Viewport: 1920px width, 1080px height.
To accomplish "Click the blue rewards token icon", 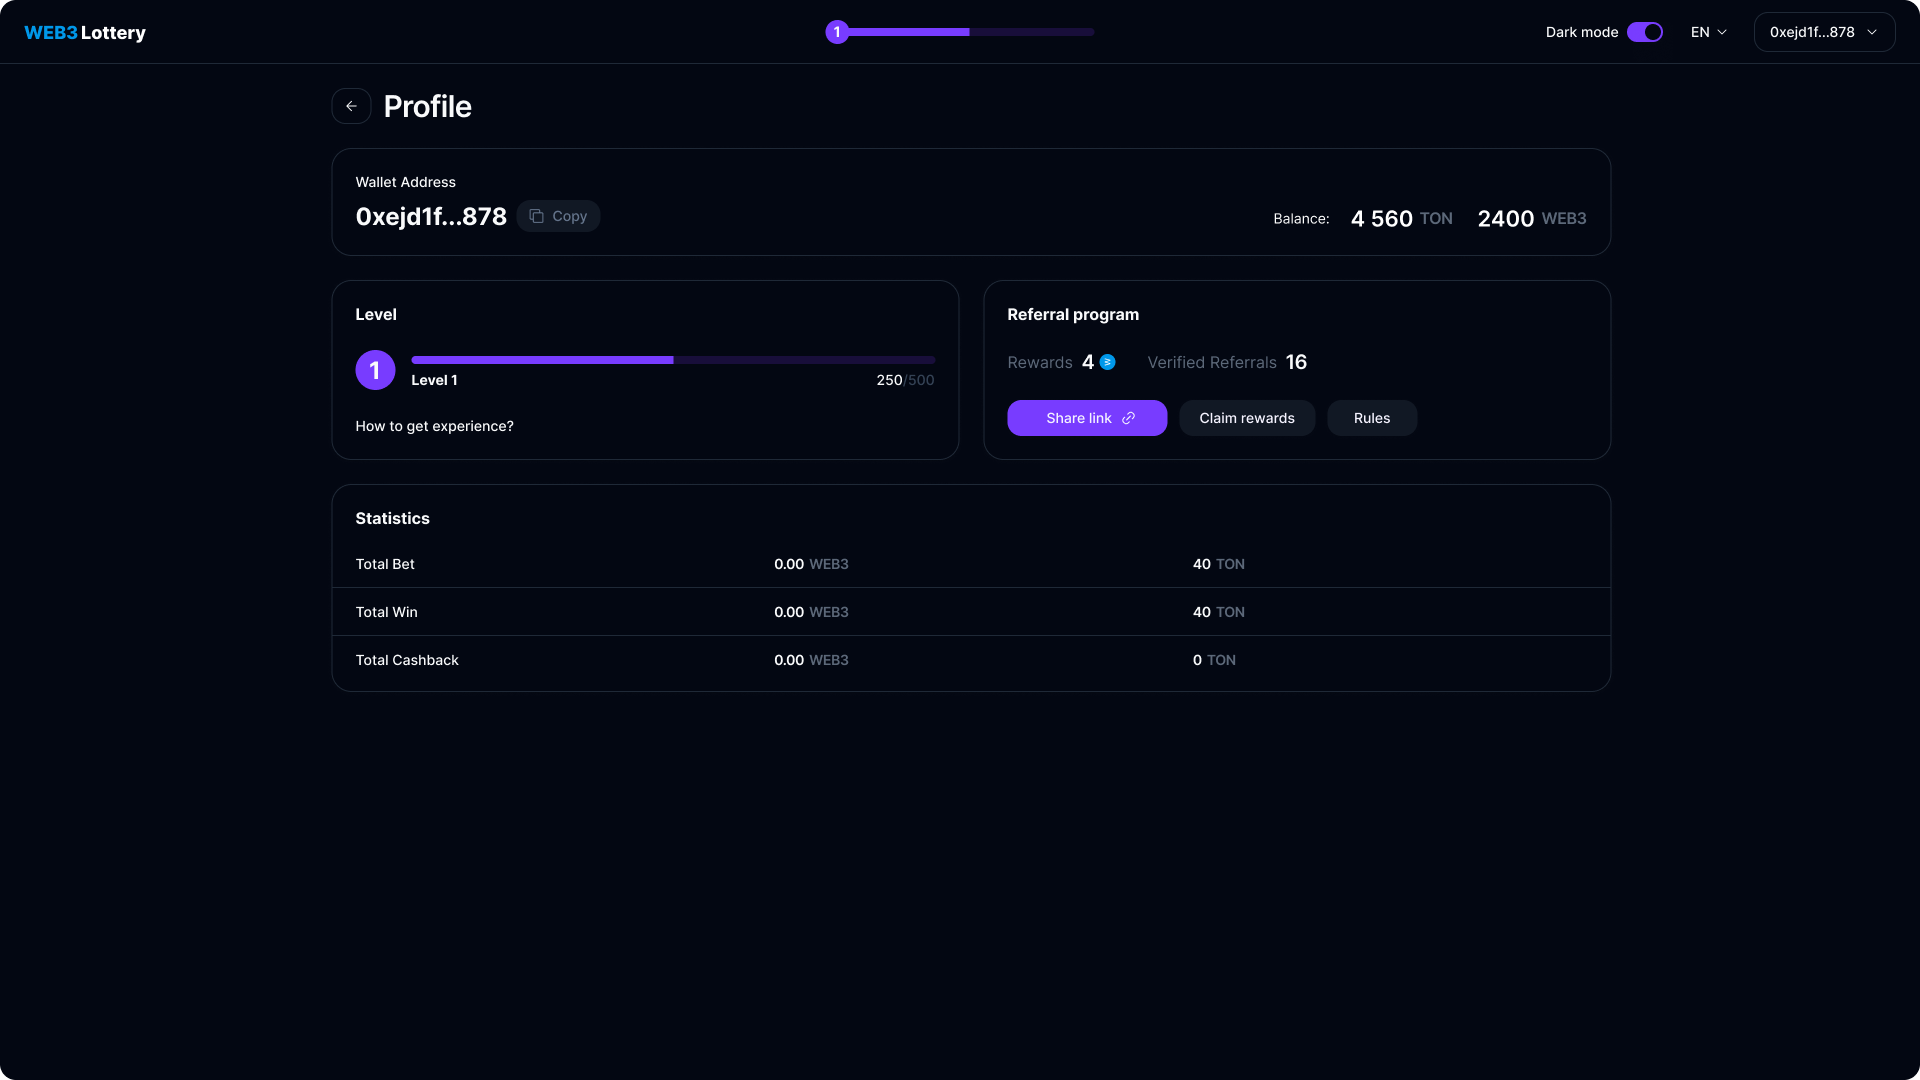I will pyautogui.click(x=1108, y=362).
